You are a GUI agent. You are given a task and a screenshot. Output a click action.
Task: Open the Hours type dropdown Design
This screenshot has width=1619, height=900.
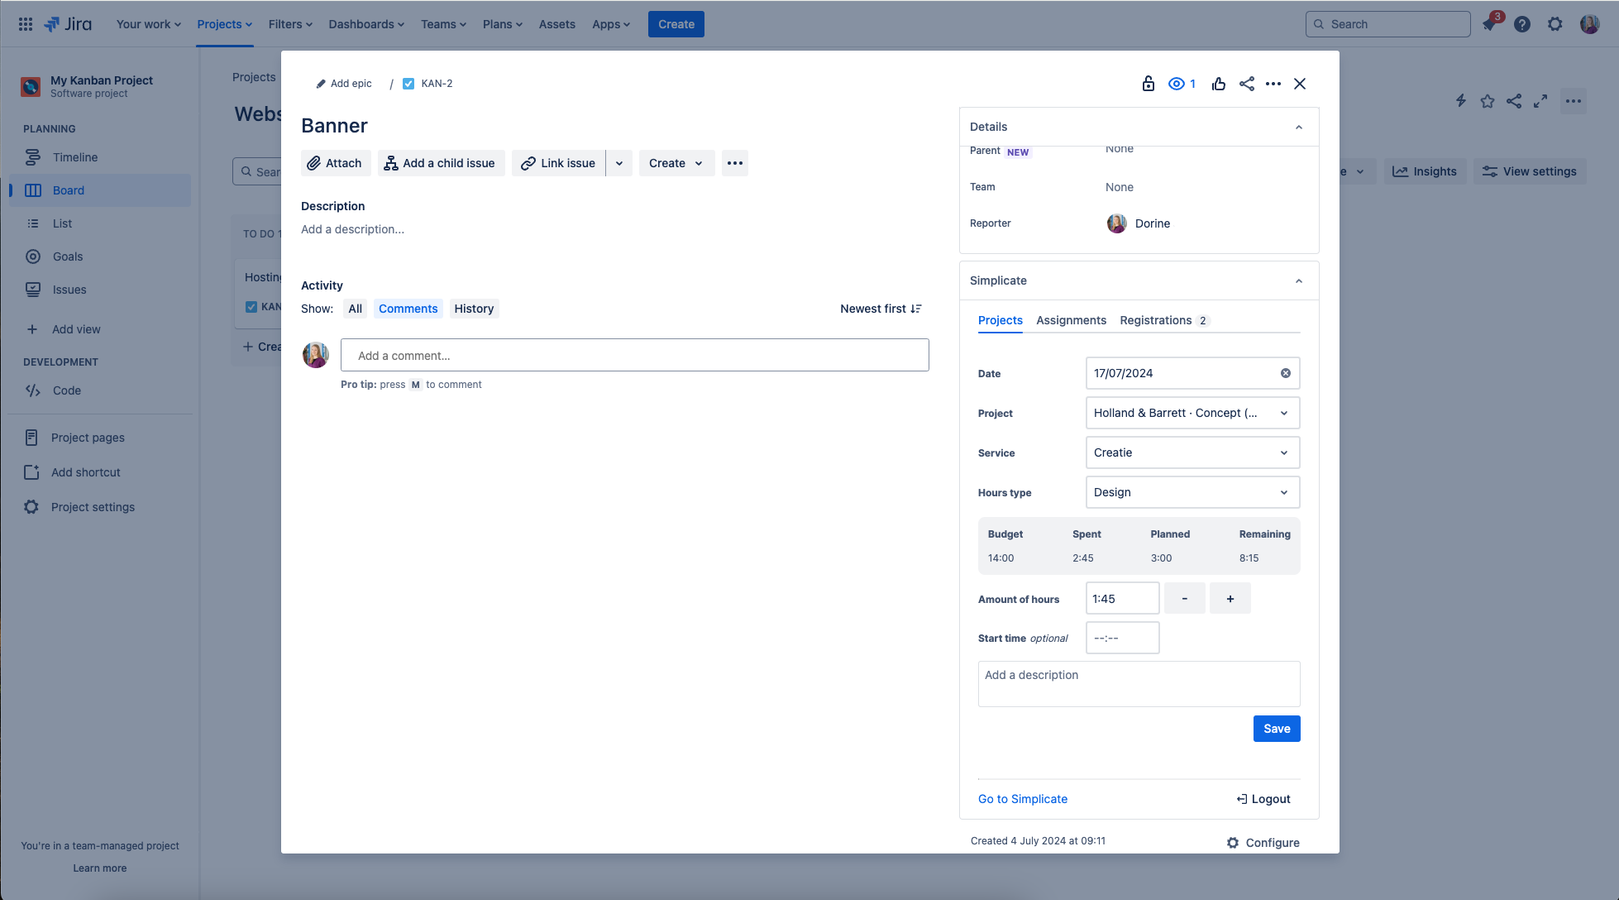click(x=1193, y=492)
